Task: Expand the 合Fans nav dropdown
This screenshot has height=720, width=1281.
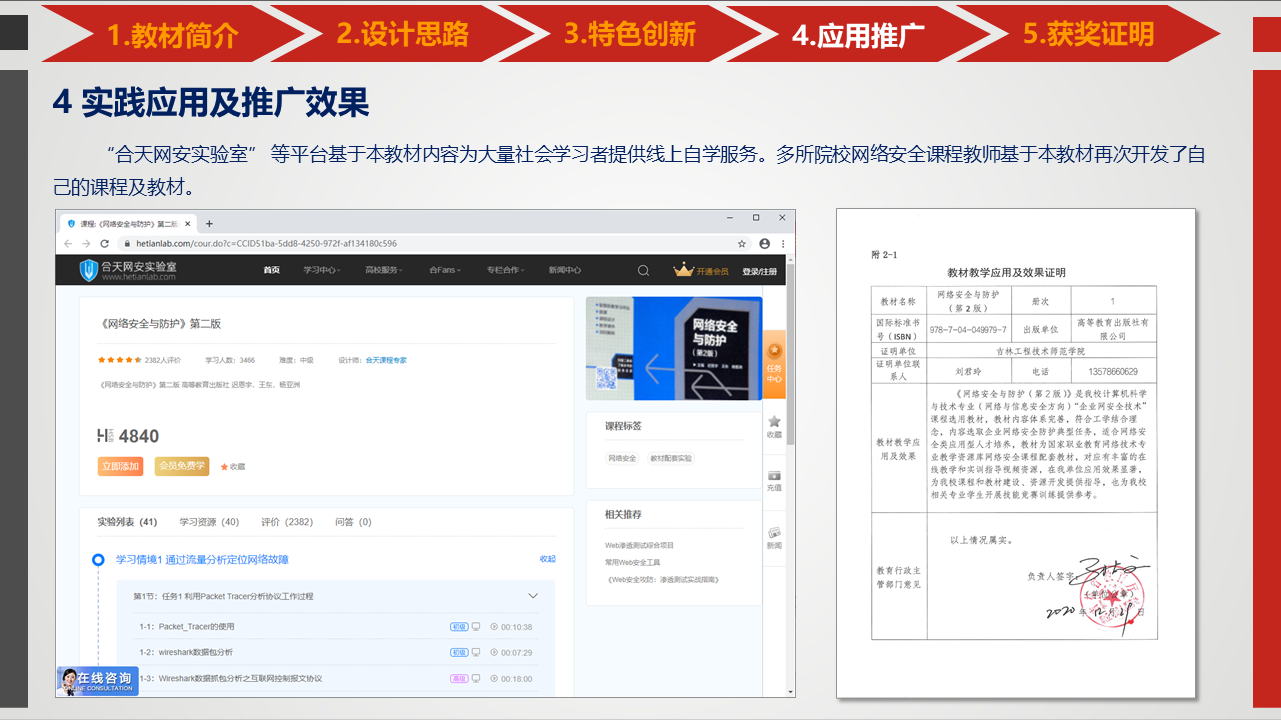Action: click(x=444, y=270)
